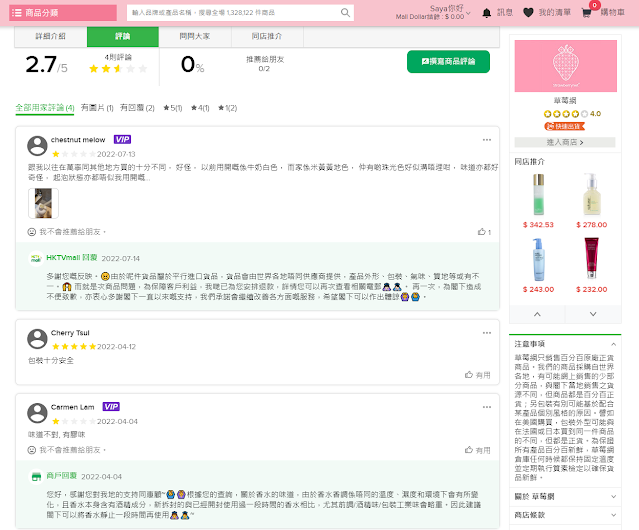Click sad face icon under chestnut melow review

(x=31, y=232)
